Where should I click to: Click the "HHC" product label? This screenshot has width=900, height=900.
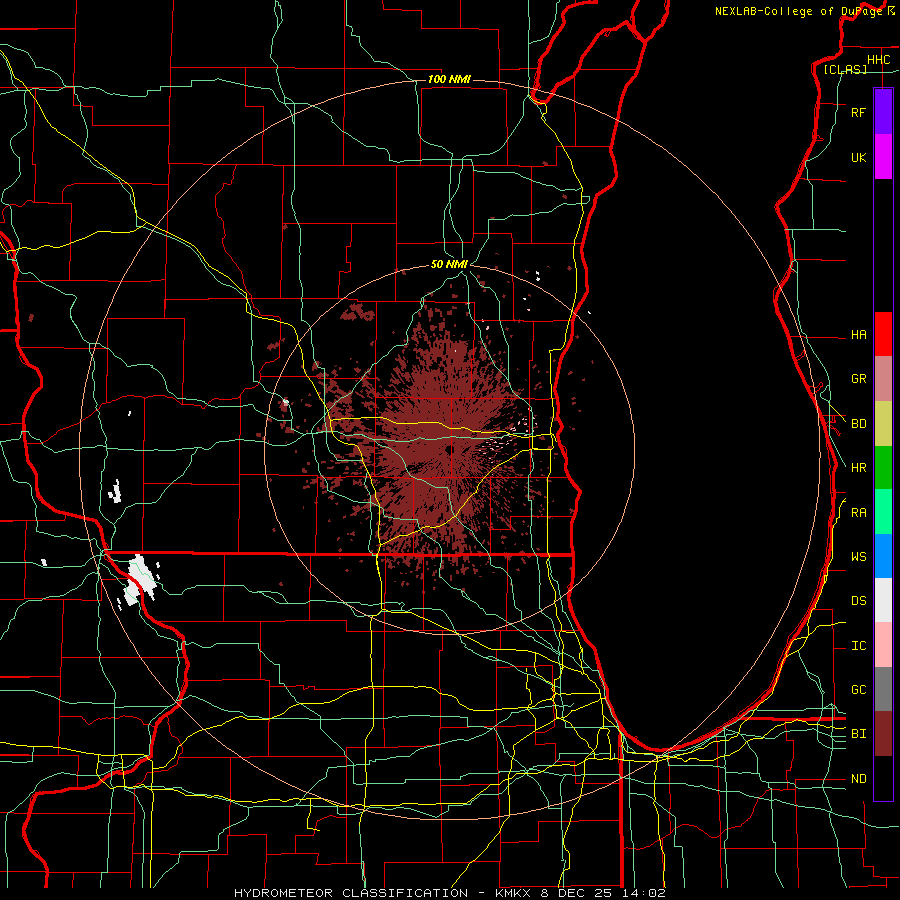(878, 60)
